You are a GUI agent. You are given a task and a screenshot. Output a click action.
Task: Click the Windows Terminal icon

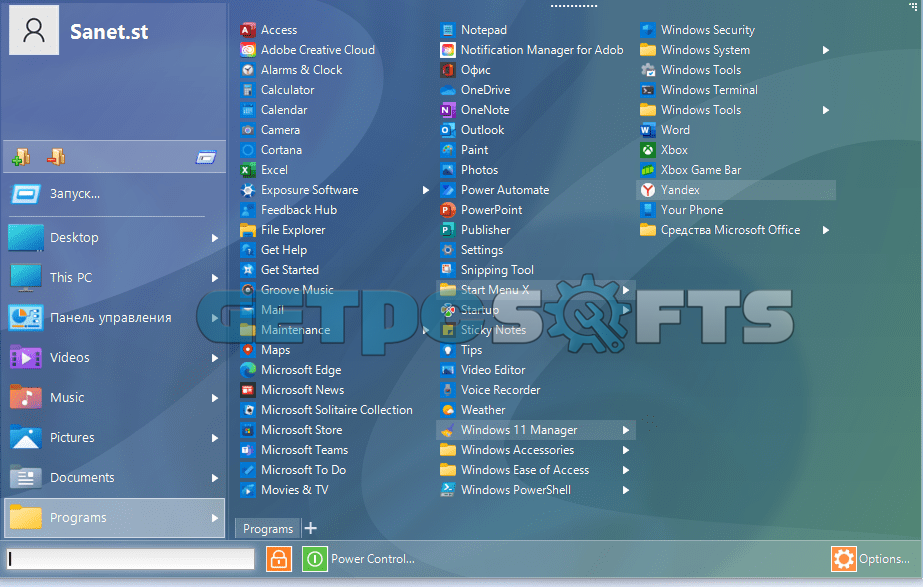(648, 90)
